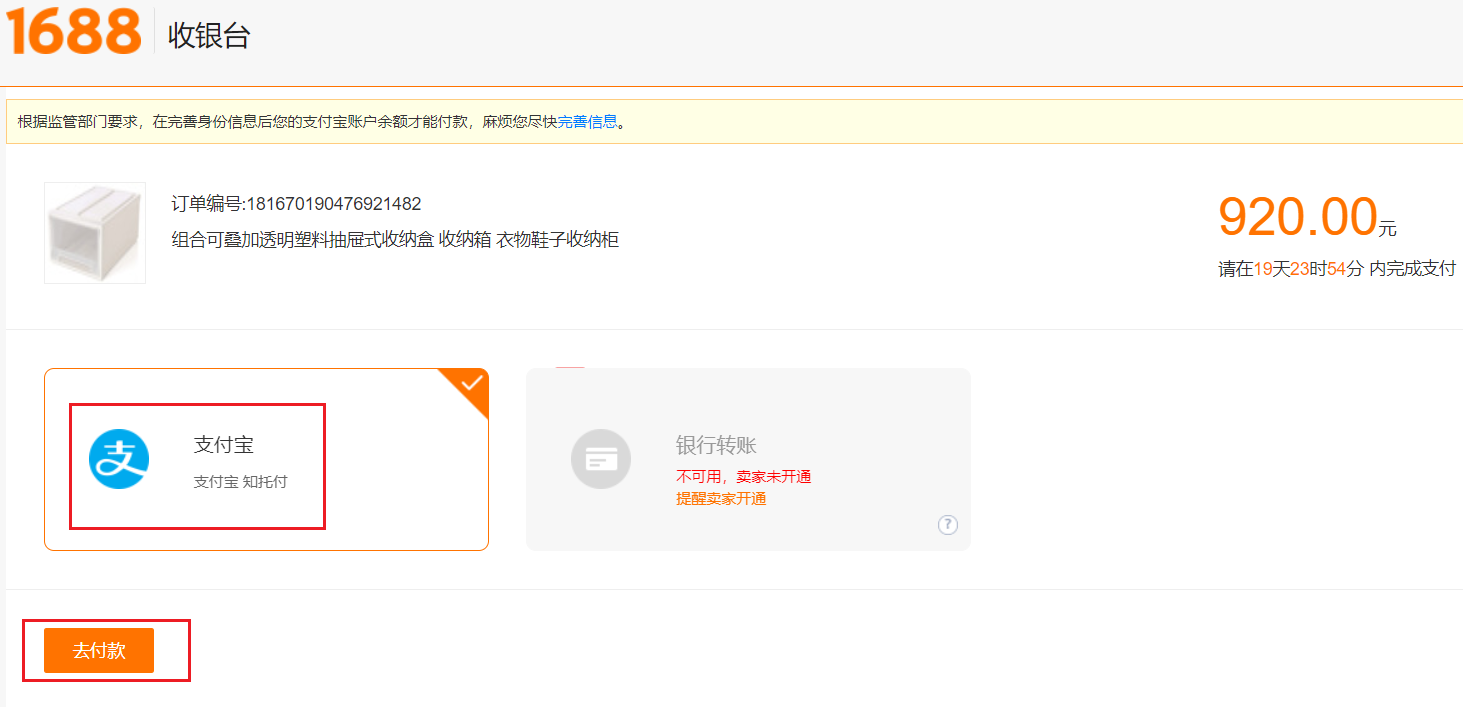
Task: Click the question mark help icon
Action: [947, 525]
